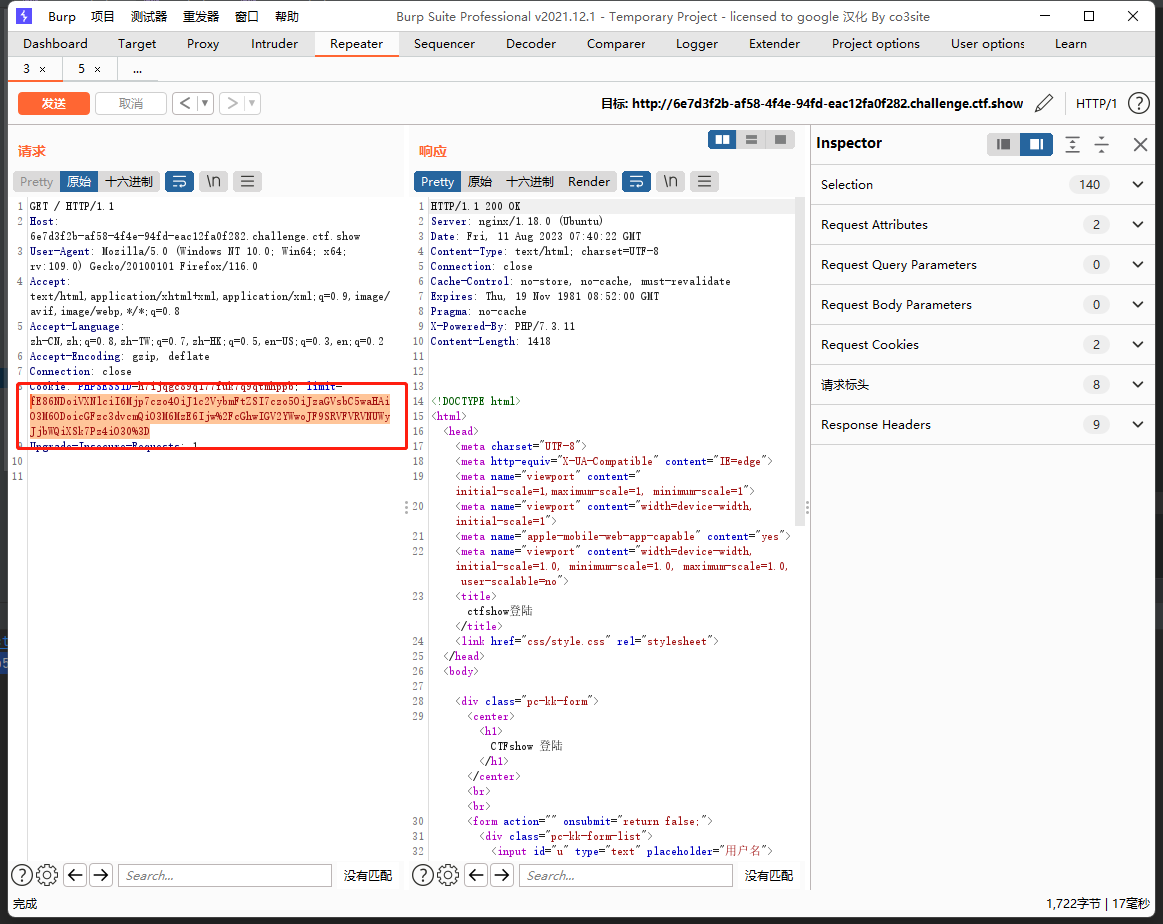Switch request view to 十六进制
Screen dimensions: 1163x924
click(129, 182)
